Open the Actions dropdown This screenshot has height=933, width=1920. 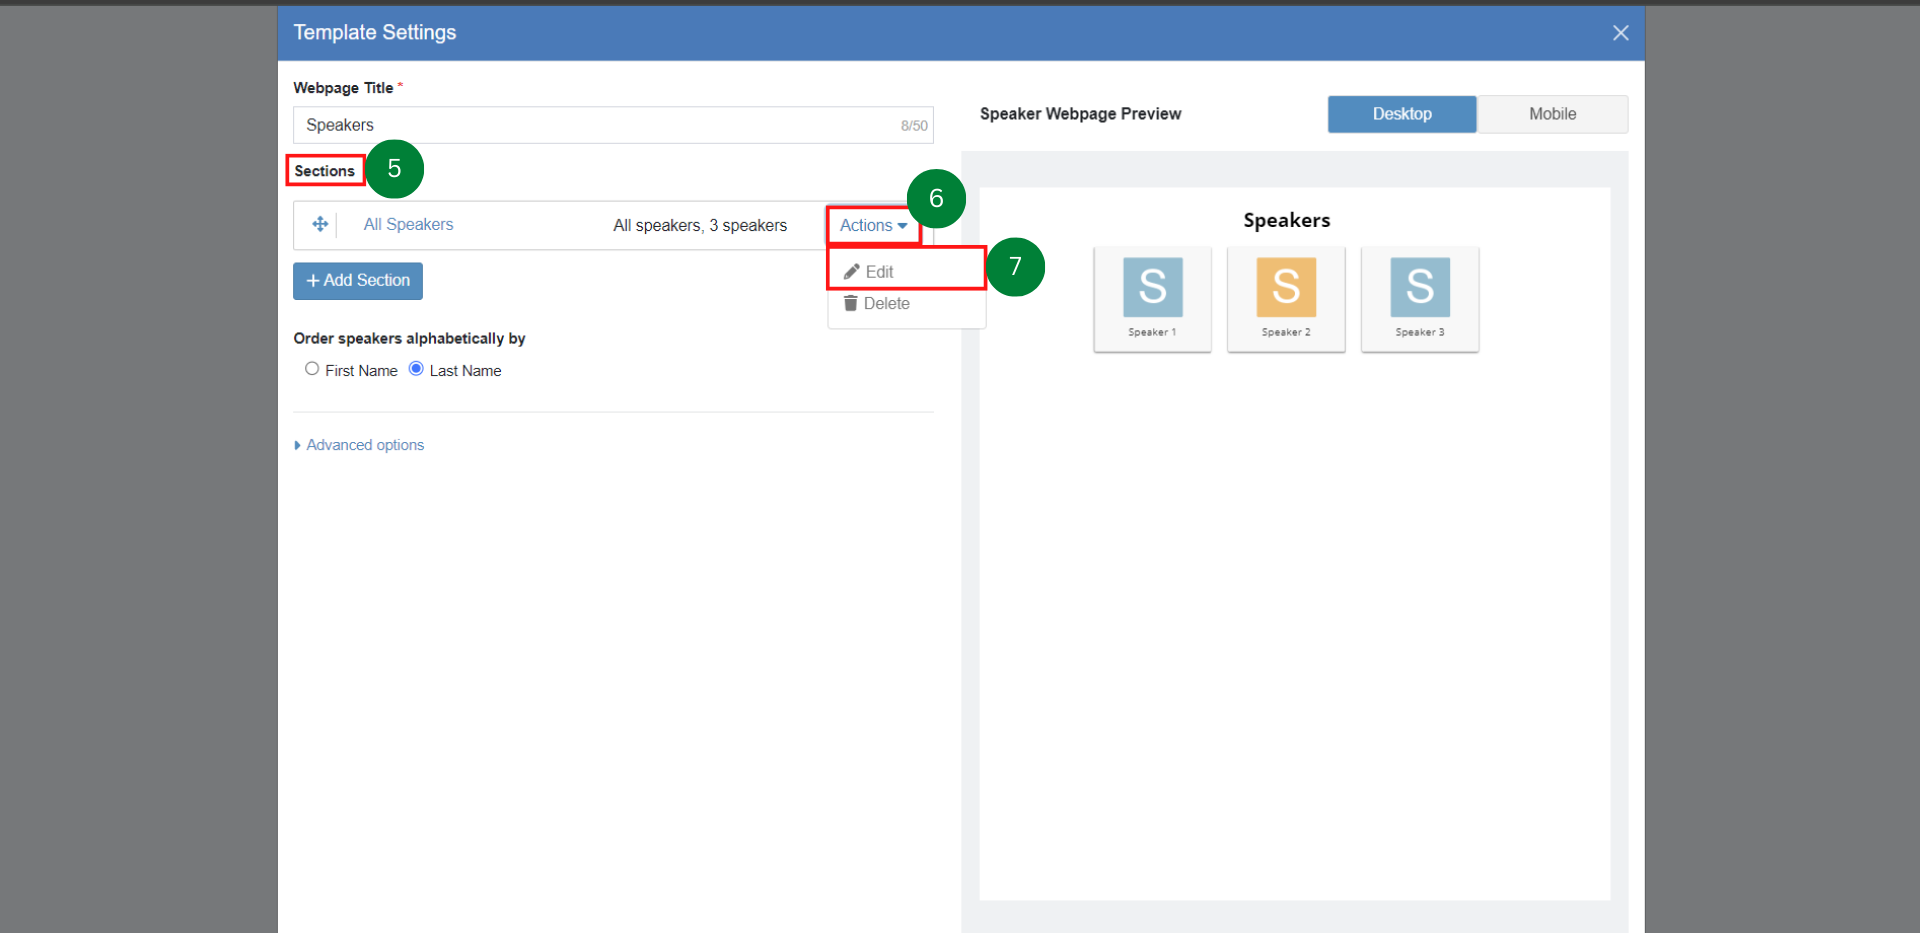pyautogui.click(x=873, y=226)
